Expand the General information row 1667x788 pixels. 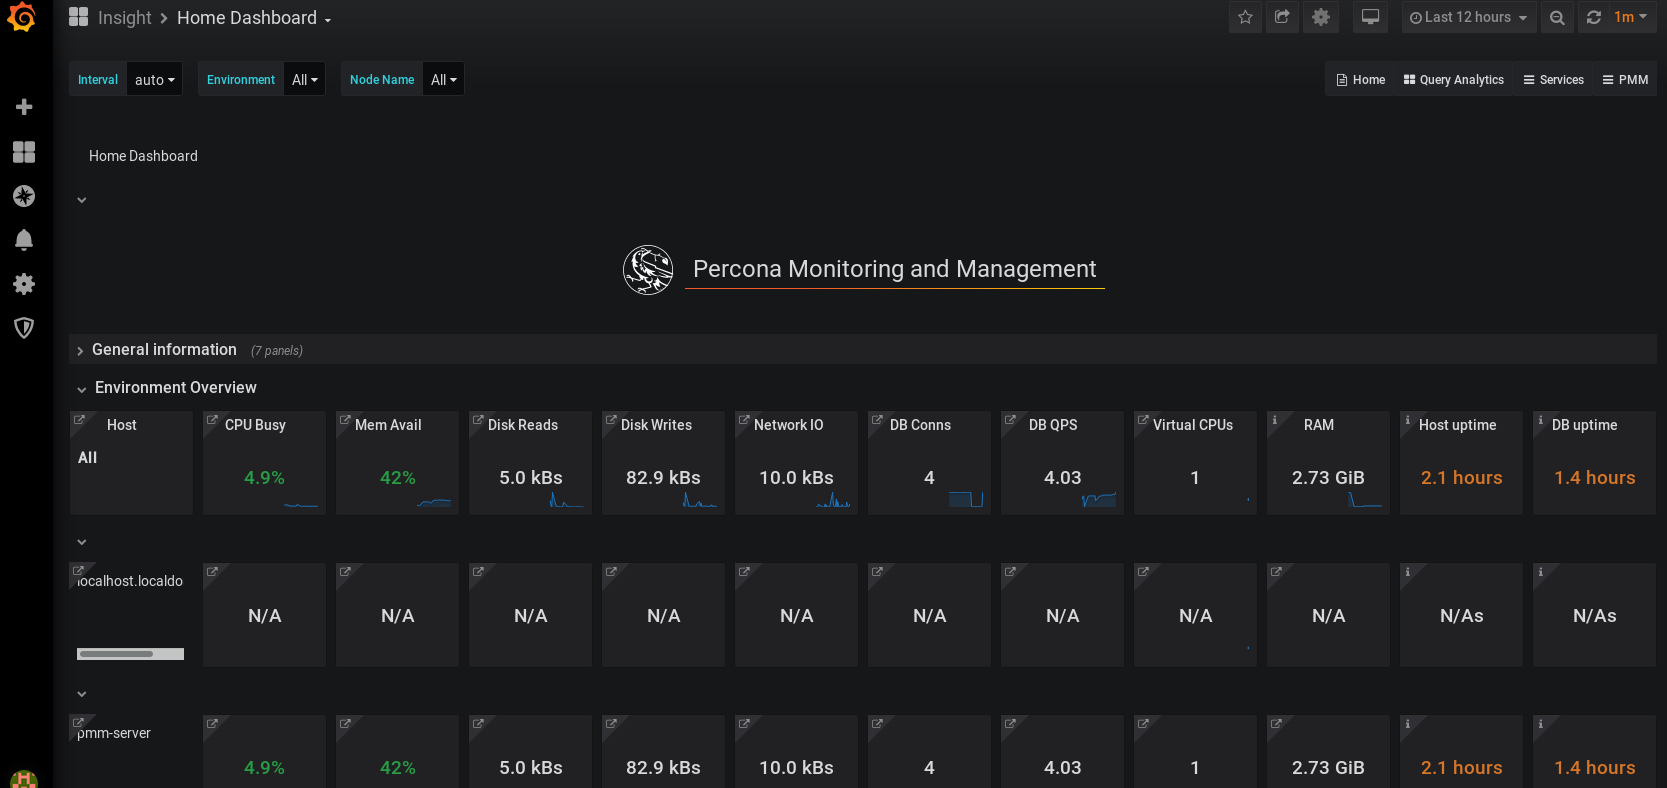point(863,349)
